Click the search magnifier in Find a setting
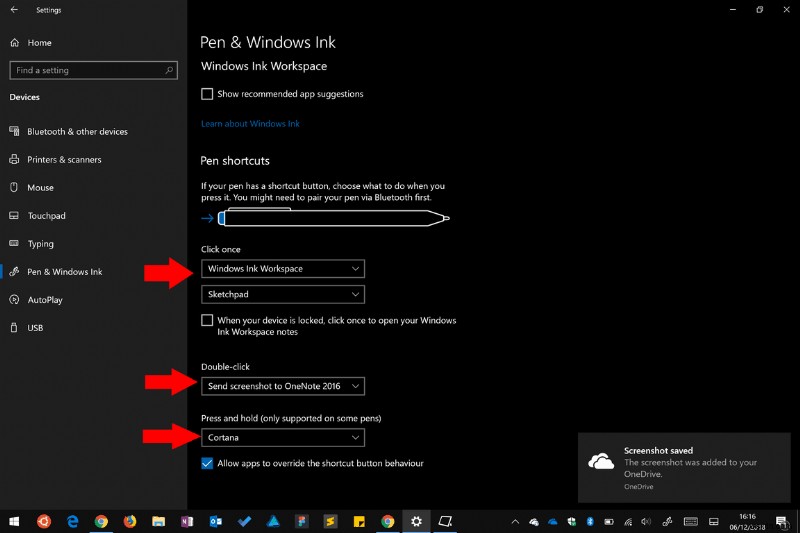 click(169, 70)
